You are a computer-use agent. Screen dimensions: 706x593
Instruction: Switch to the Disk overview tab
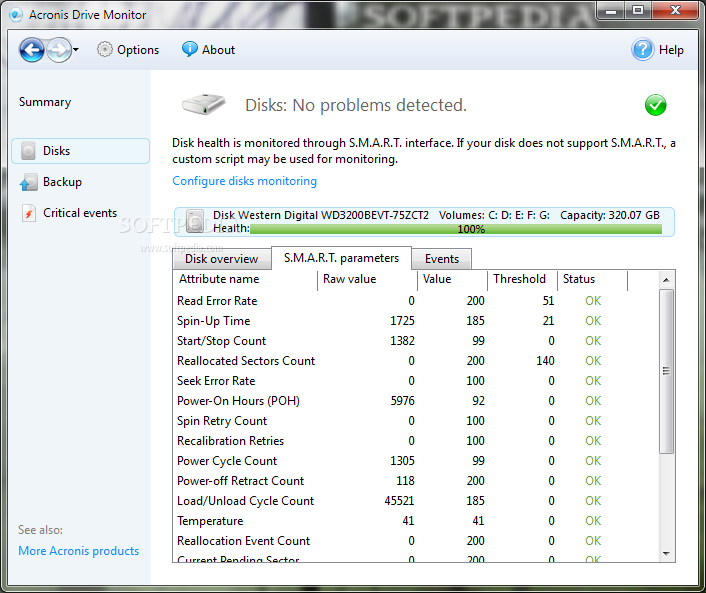[x=222, y=259]
